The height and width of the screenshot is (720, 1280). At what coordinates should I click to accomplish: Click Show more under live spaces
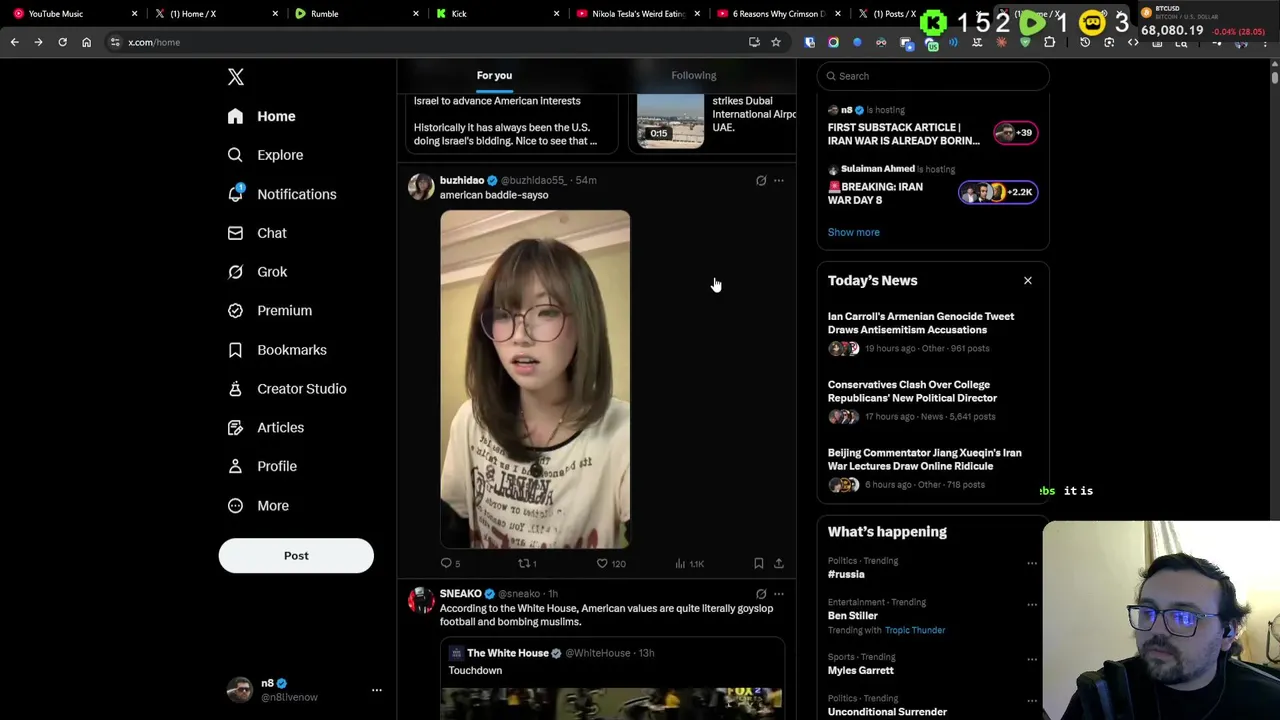[853, 232]
